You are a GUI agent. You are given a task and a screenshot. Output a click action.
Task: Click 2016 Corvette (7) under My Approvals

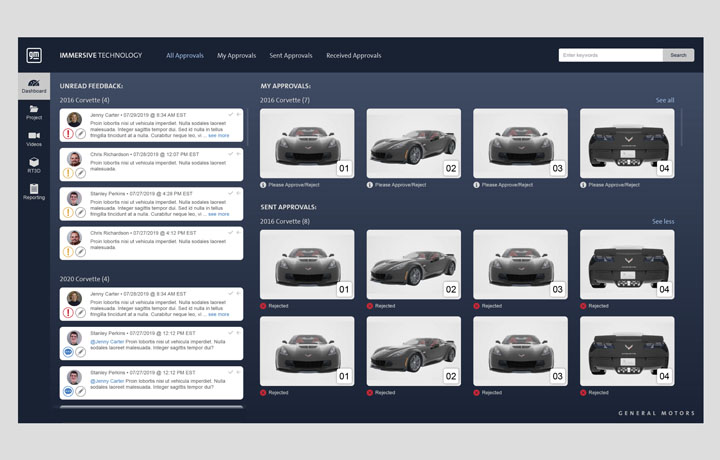(285, 100)
